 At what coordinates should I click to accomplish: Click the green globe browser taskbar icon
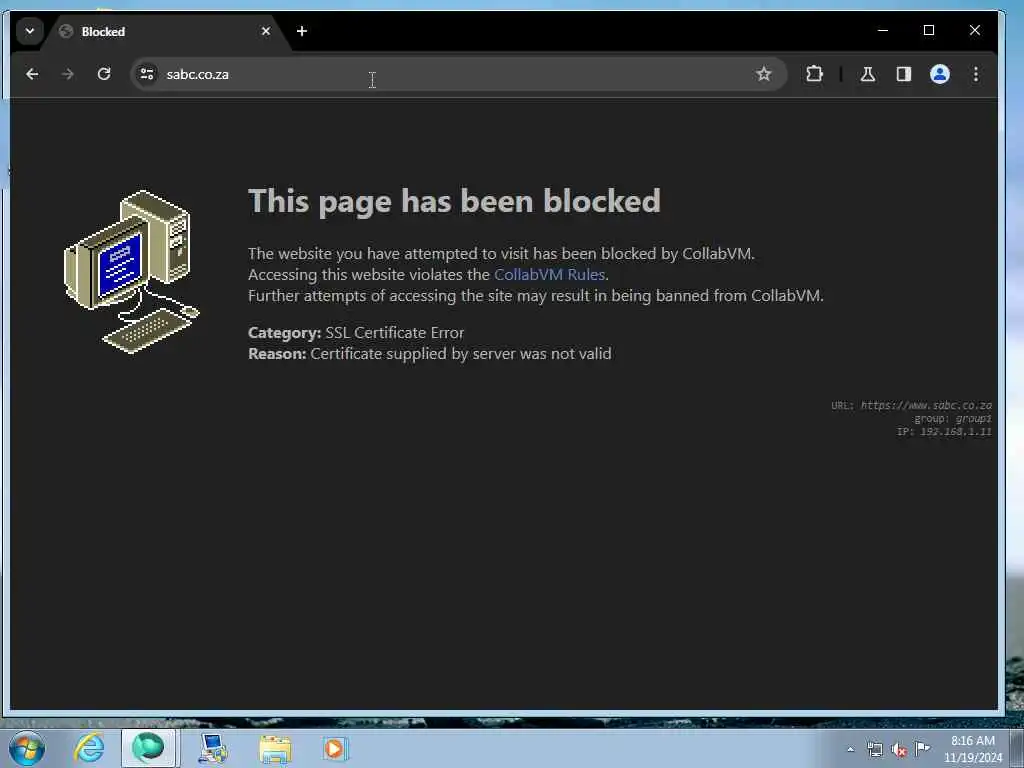pyautogui.click(x=149, y=748)
